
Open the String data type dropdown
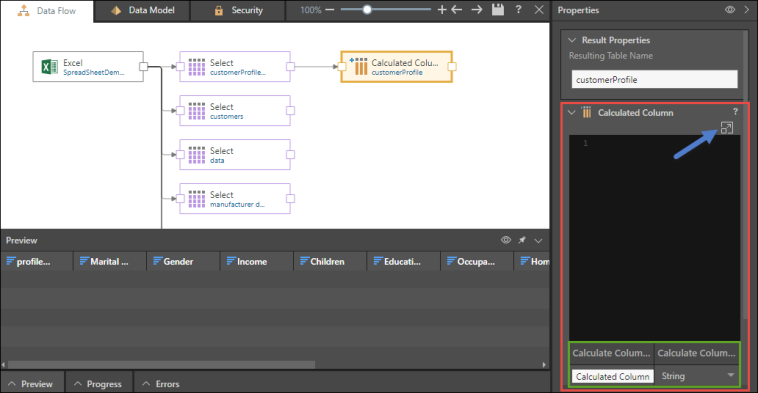697,376
